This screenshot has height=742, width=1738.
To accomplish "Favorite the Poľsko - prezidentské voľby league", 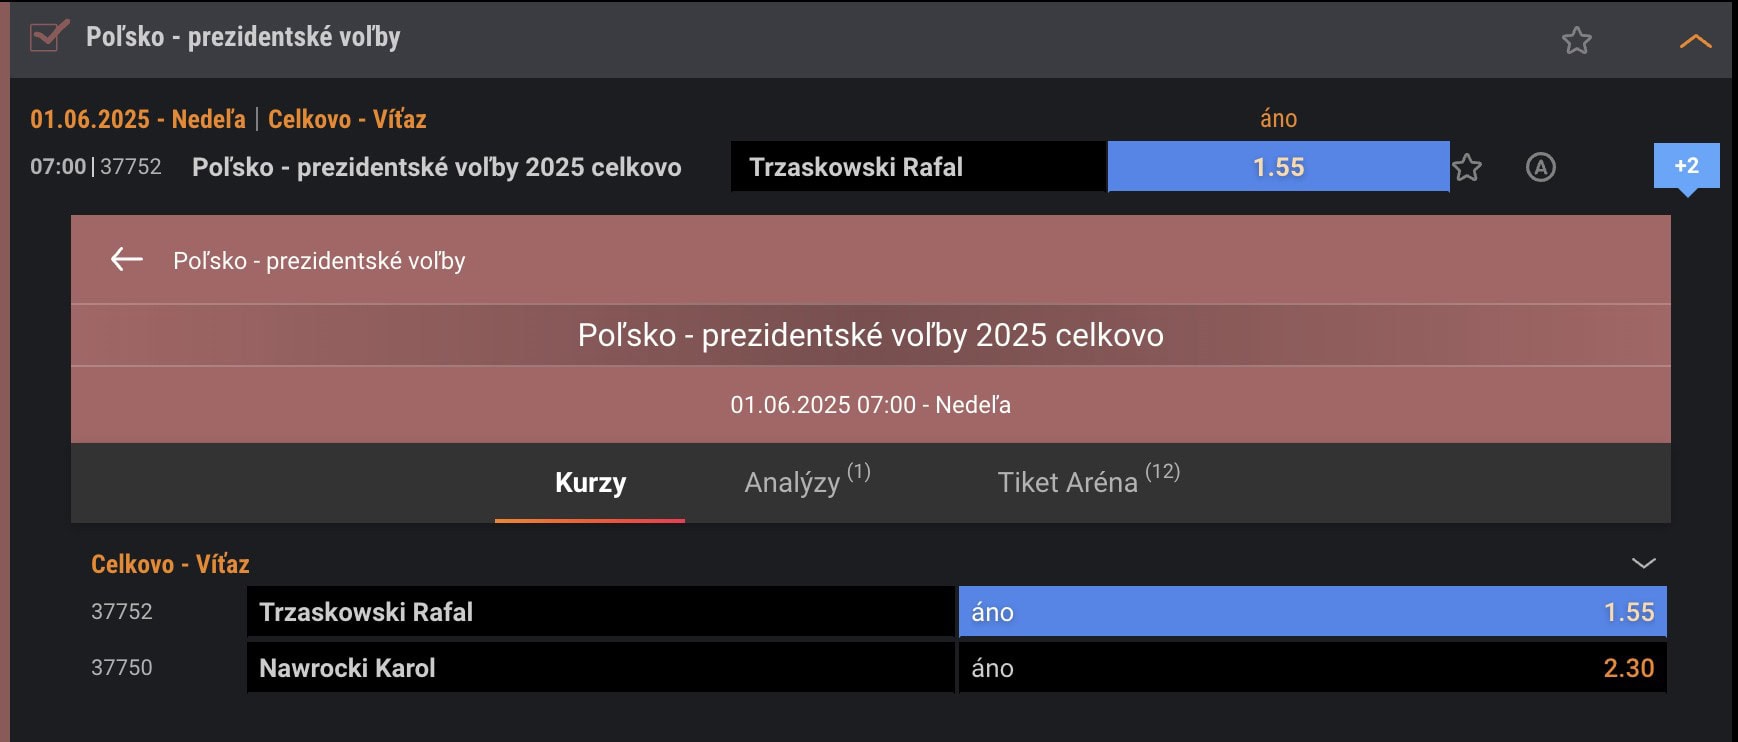I will [1576, 41].
